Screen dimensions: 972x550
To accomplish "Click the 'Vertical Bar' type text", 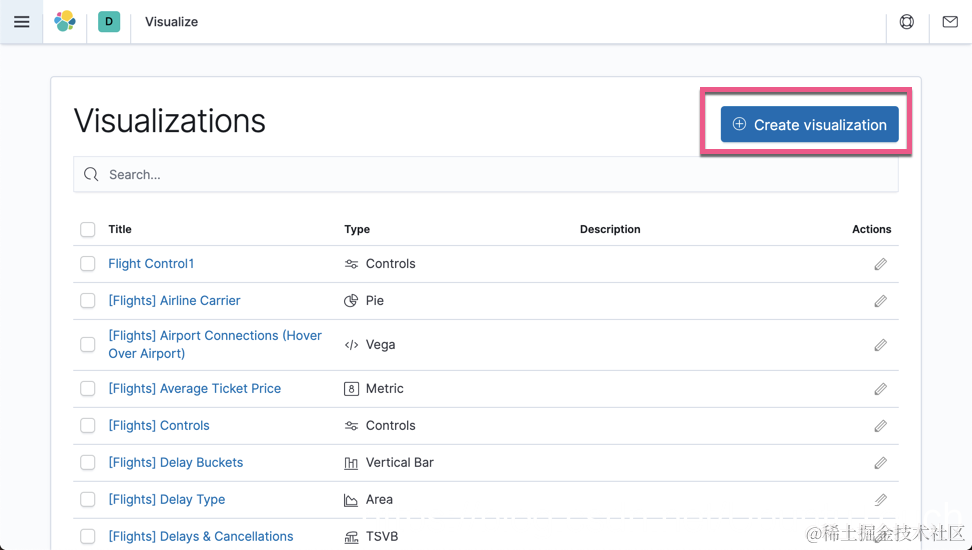I will pyautogui.click(x=400, y=463).
